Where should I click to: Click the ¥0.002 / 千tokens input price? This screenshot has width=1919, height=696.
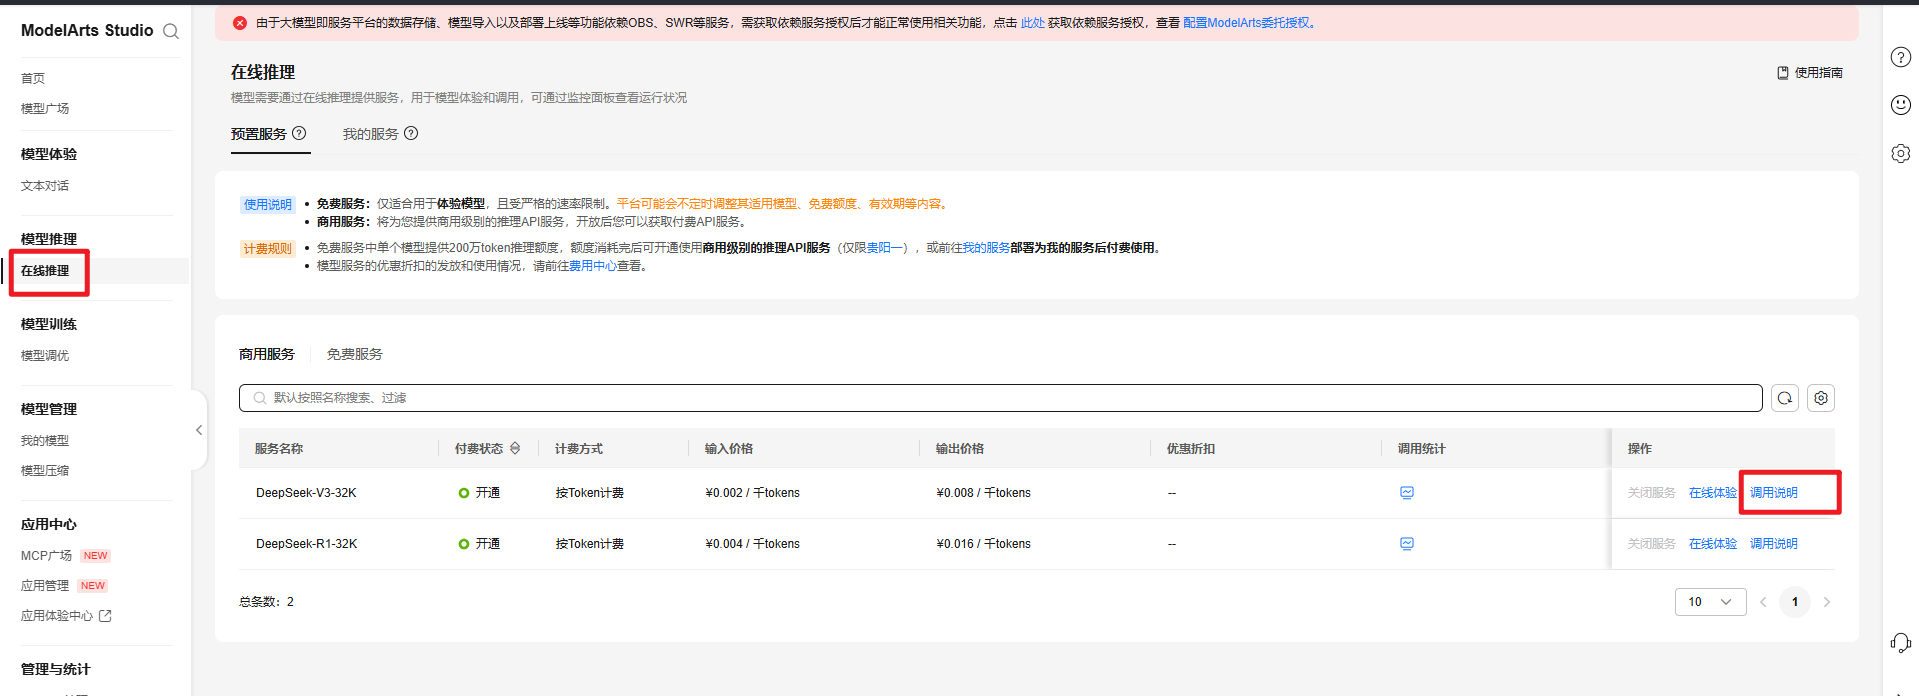(x=752, y=493)
